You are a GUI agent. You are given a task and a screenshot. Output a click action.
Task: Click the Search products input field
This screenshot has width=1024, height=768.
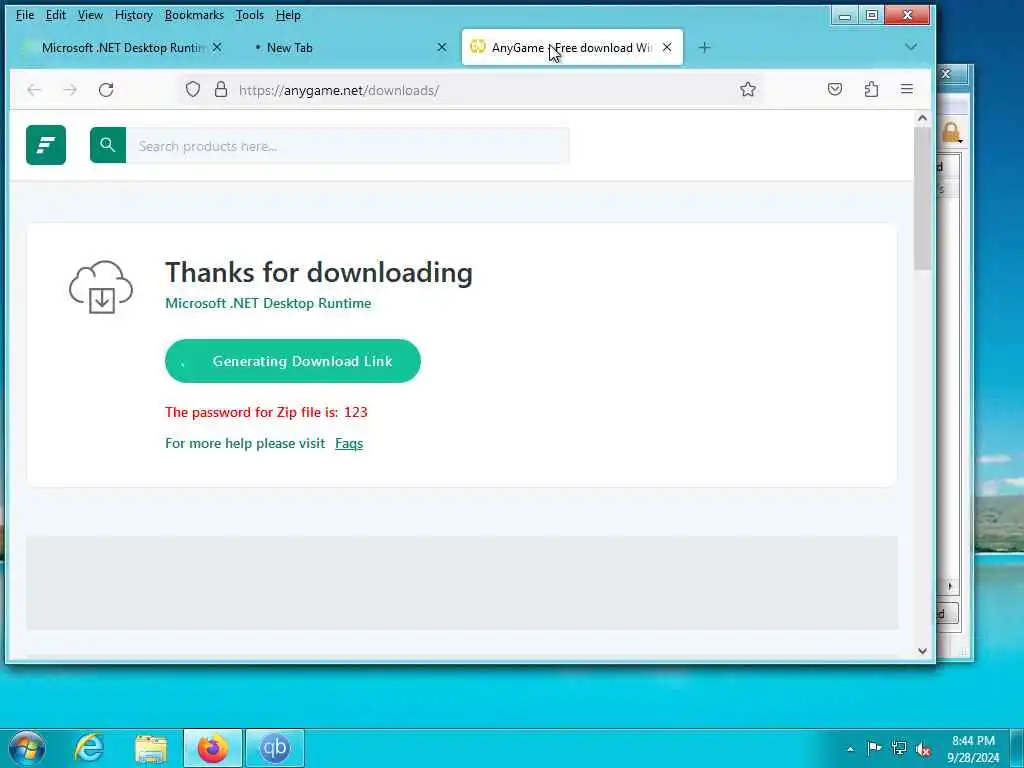[x=347, y=146]
